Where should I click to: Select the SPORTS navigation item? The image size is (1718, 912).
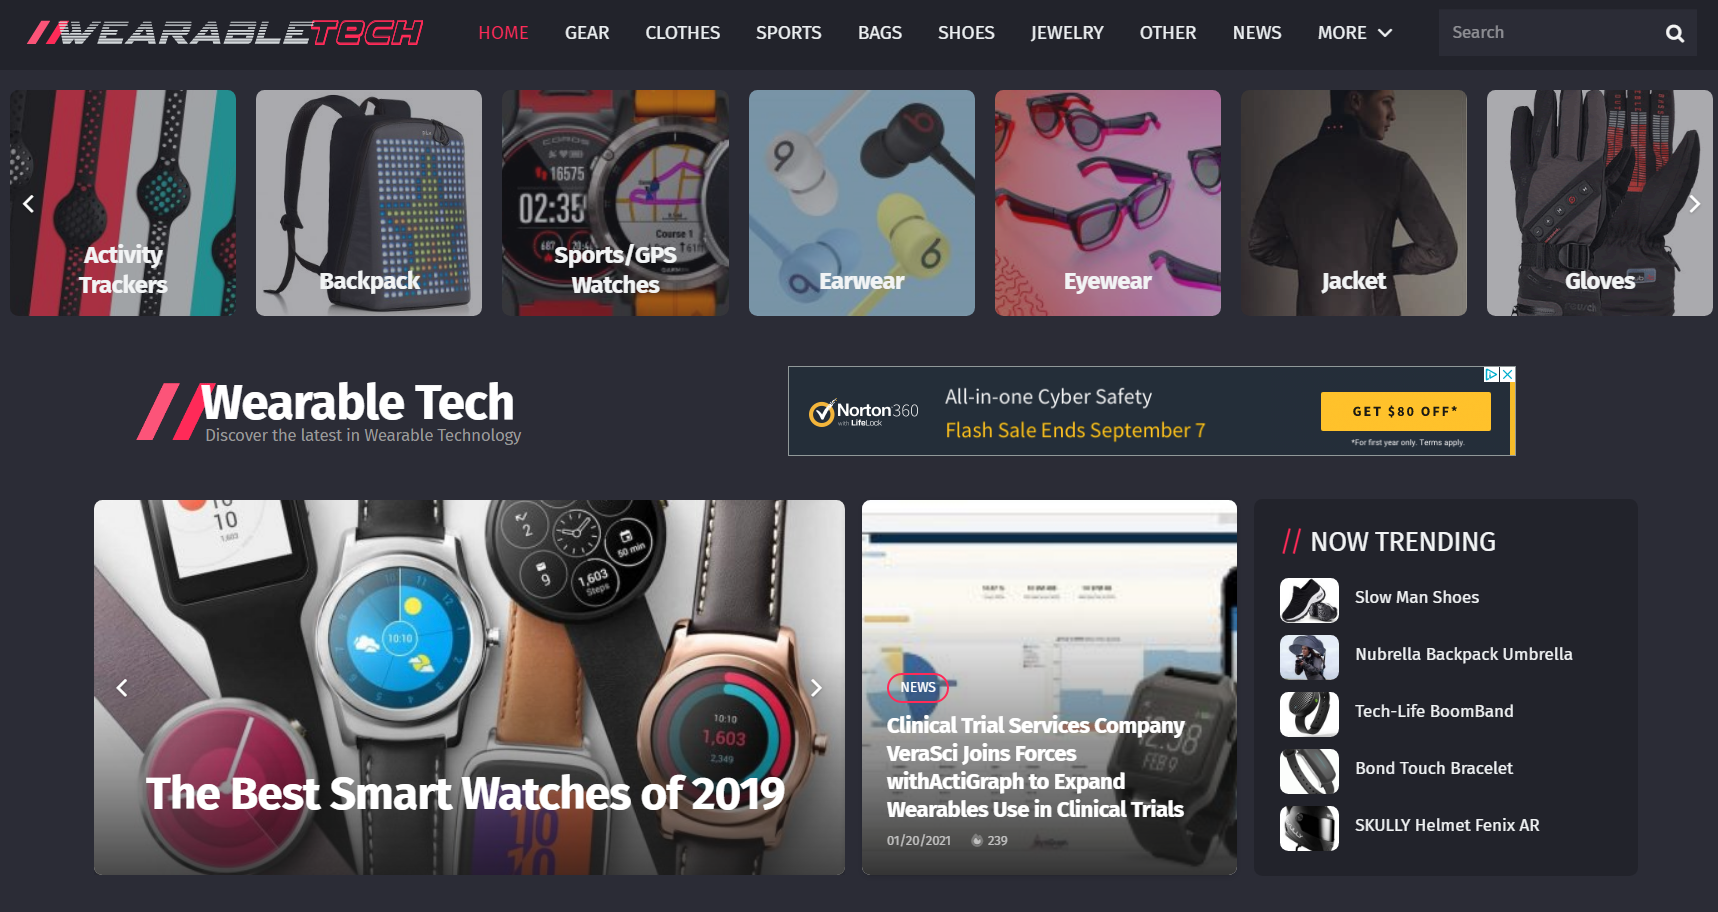(788, 33)
